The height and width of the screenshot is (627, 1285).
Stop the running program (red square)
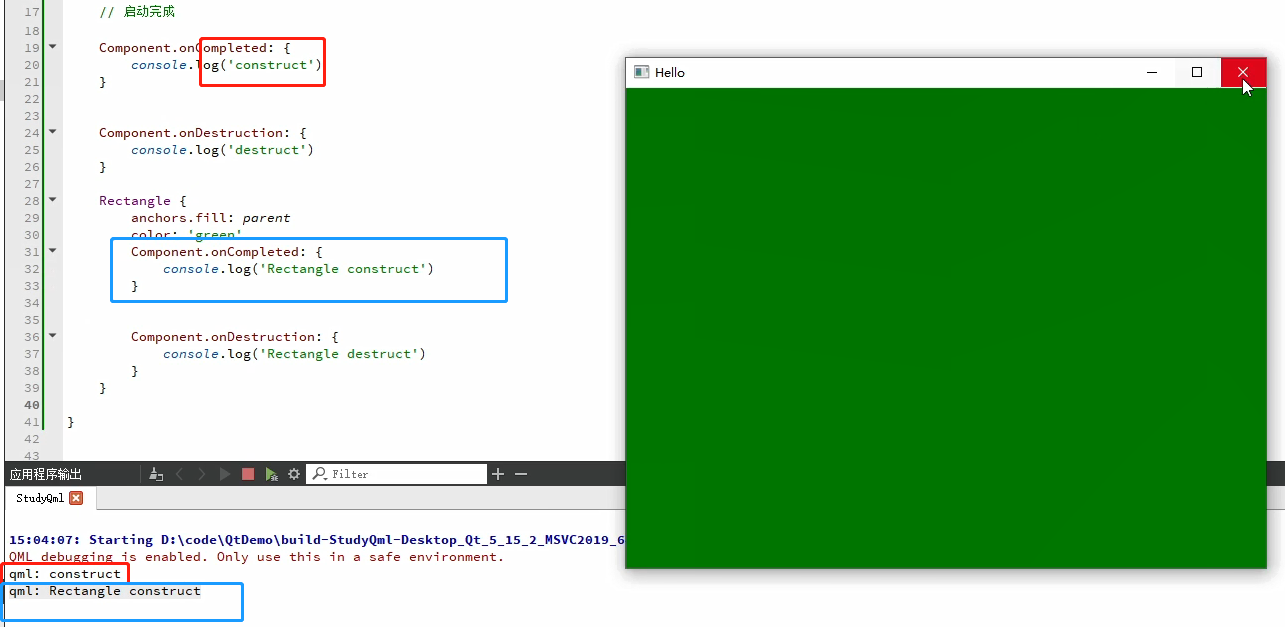[248, 474]
